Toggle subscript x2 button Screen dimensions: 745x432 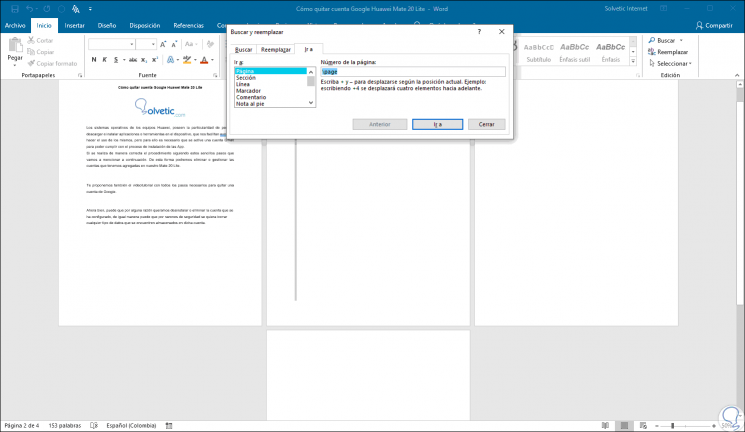click(144, 59)
